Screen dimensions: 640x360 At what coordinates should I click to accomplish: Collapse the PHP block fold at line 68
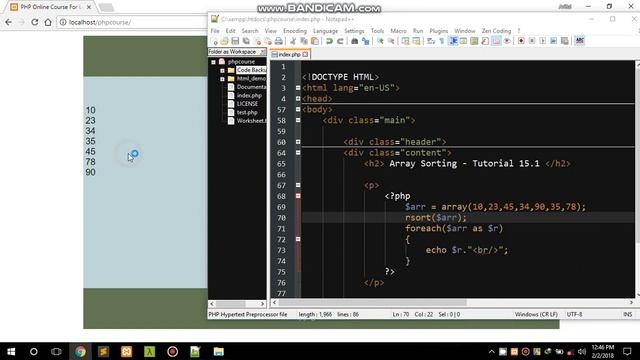(298, 196)
